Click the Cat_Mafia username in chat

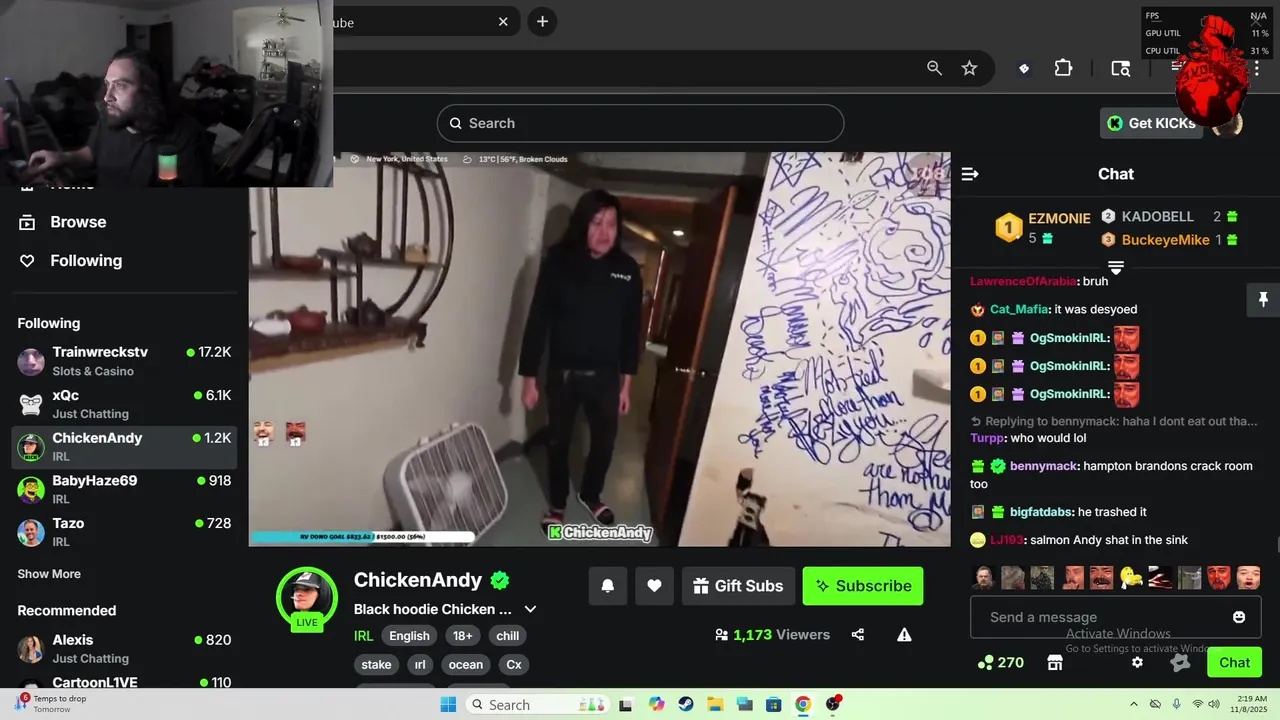click(x=1019, y=309)
